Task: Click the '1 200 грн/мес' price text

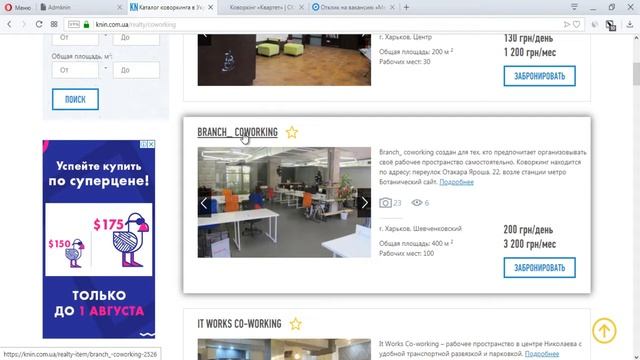Action: point(529,52)
